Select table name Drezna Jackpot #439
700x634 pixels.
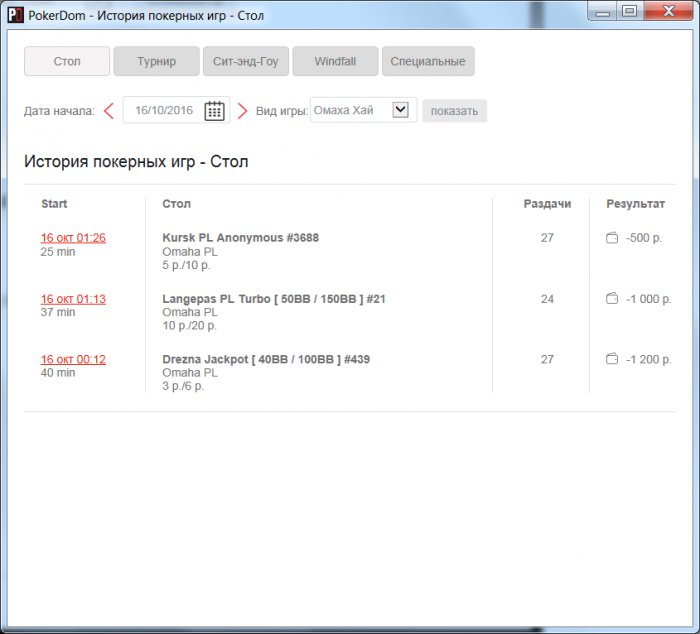click(x=266, y=359)
